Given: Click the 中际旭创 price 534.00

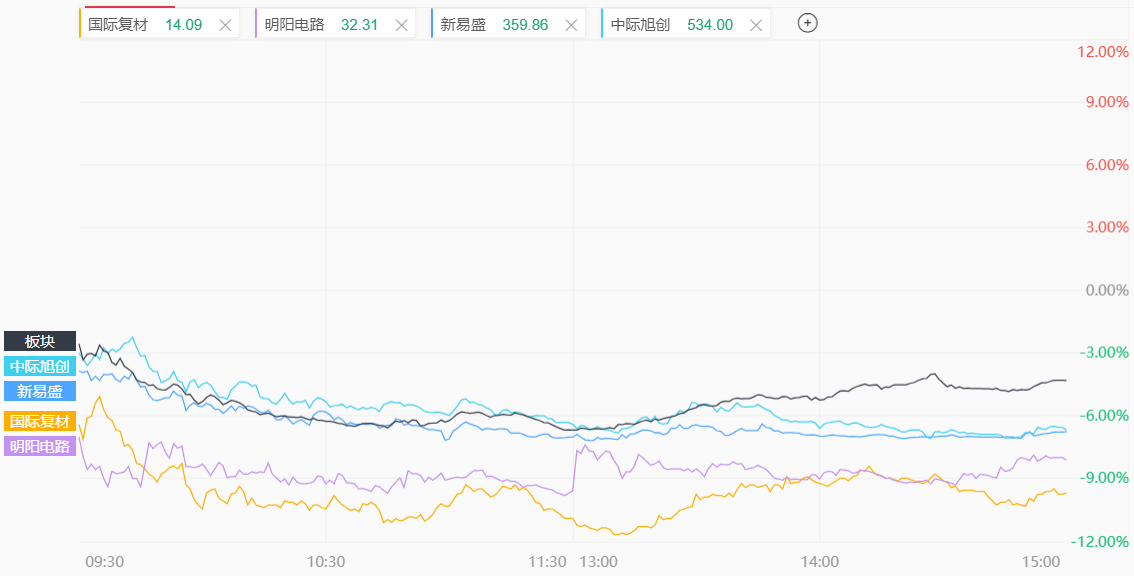Looking at the screenshot, I should tap(710, 25).
